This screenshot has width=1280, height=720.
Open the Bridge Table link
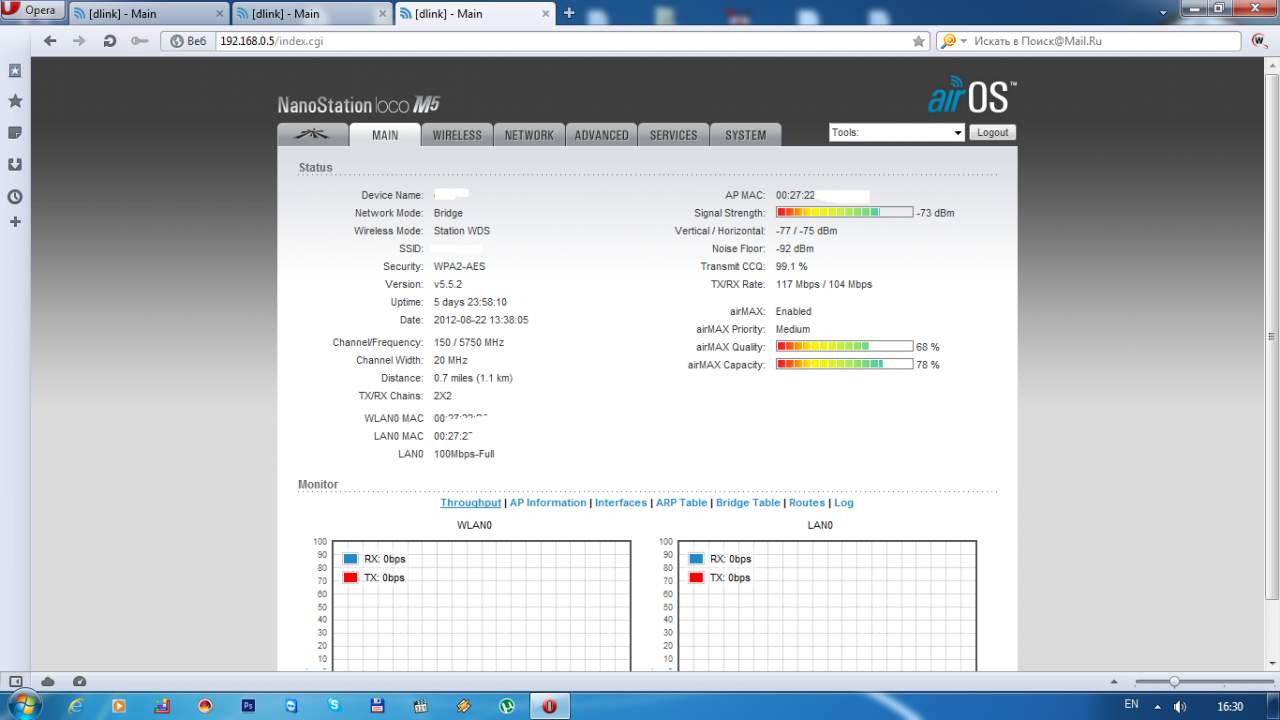[x=748, y=503]
